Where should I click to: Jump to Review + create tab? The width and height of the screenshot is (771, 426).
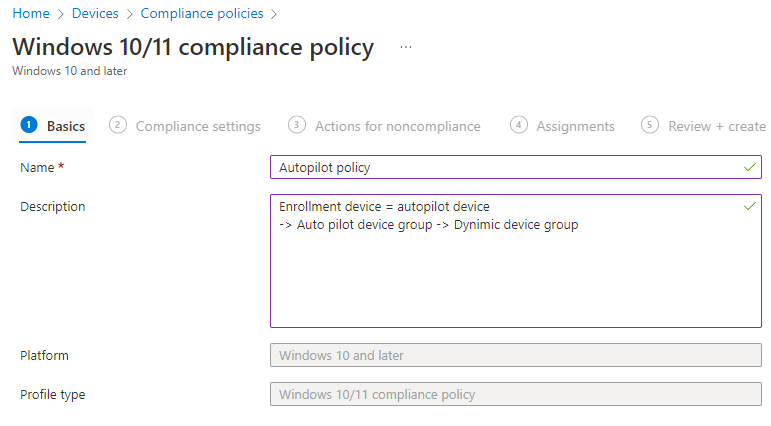(716, 126)
